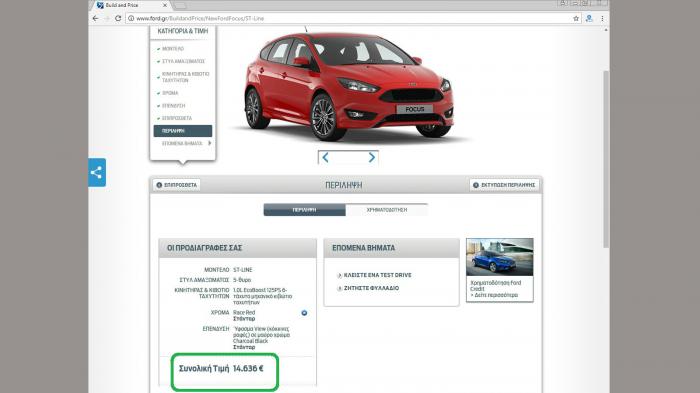Click the address bar URL field
Screen dimensions: 700x393
click(x=348, y=18)
